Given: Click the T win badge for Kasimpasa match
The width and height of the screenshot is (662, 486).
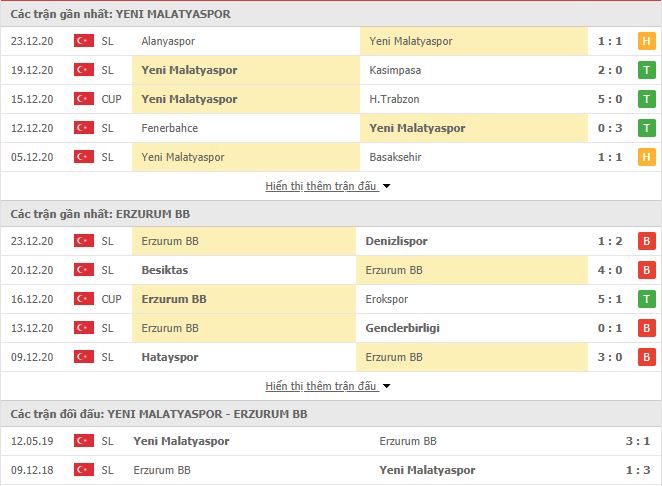Looking at the screenshot, I should (x=646, y=70).
